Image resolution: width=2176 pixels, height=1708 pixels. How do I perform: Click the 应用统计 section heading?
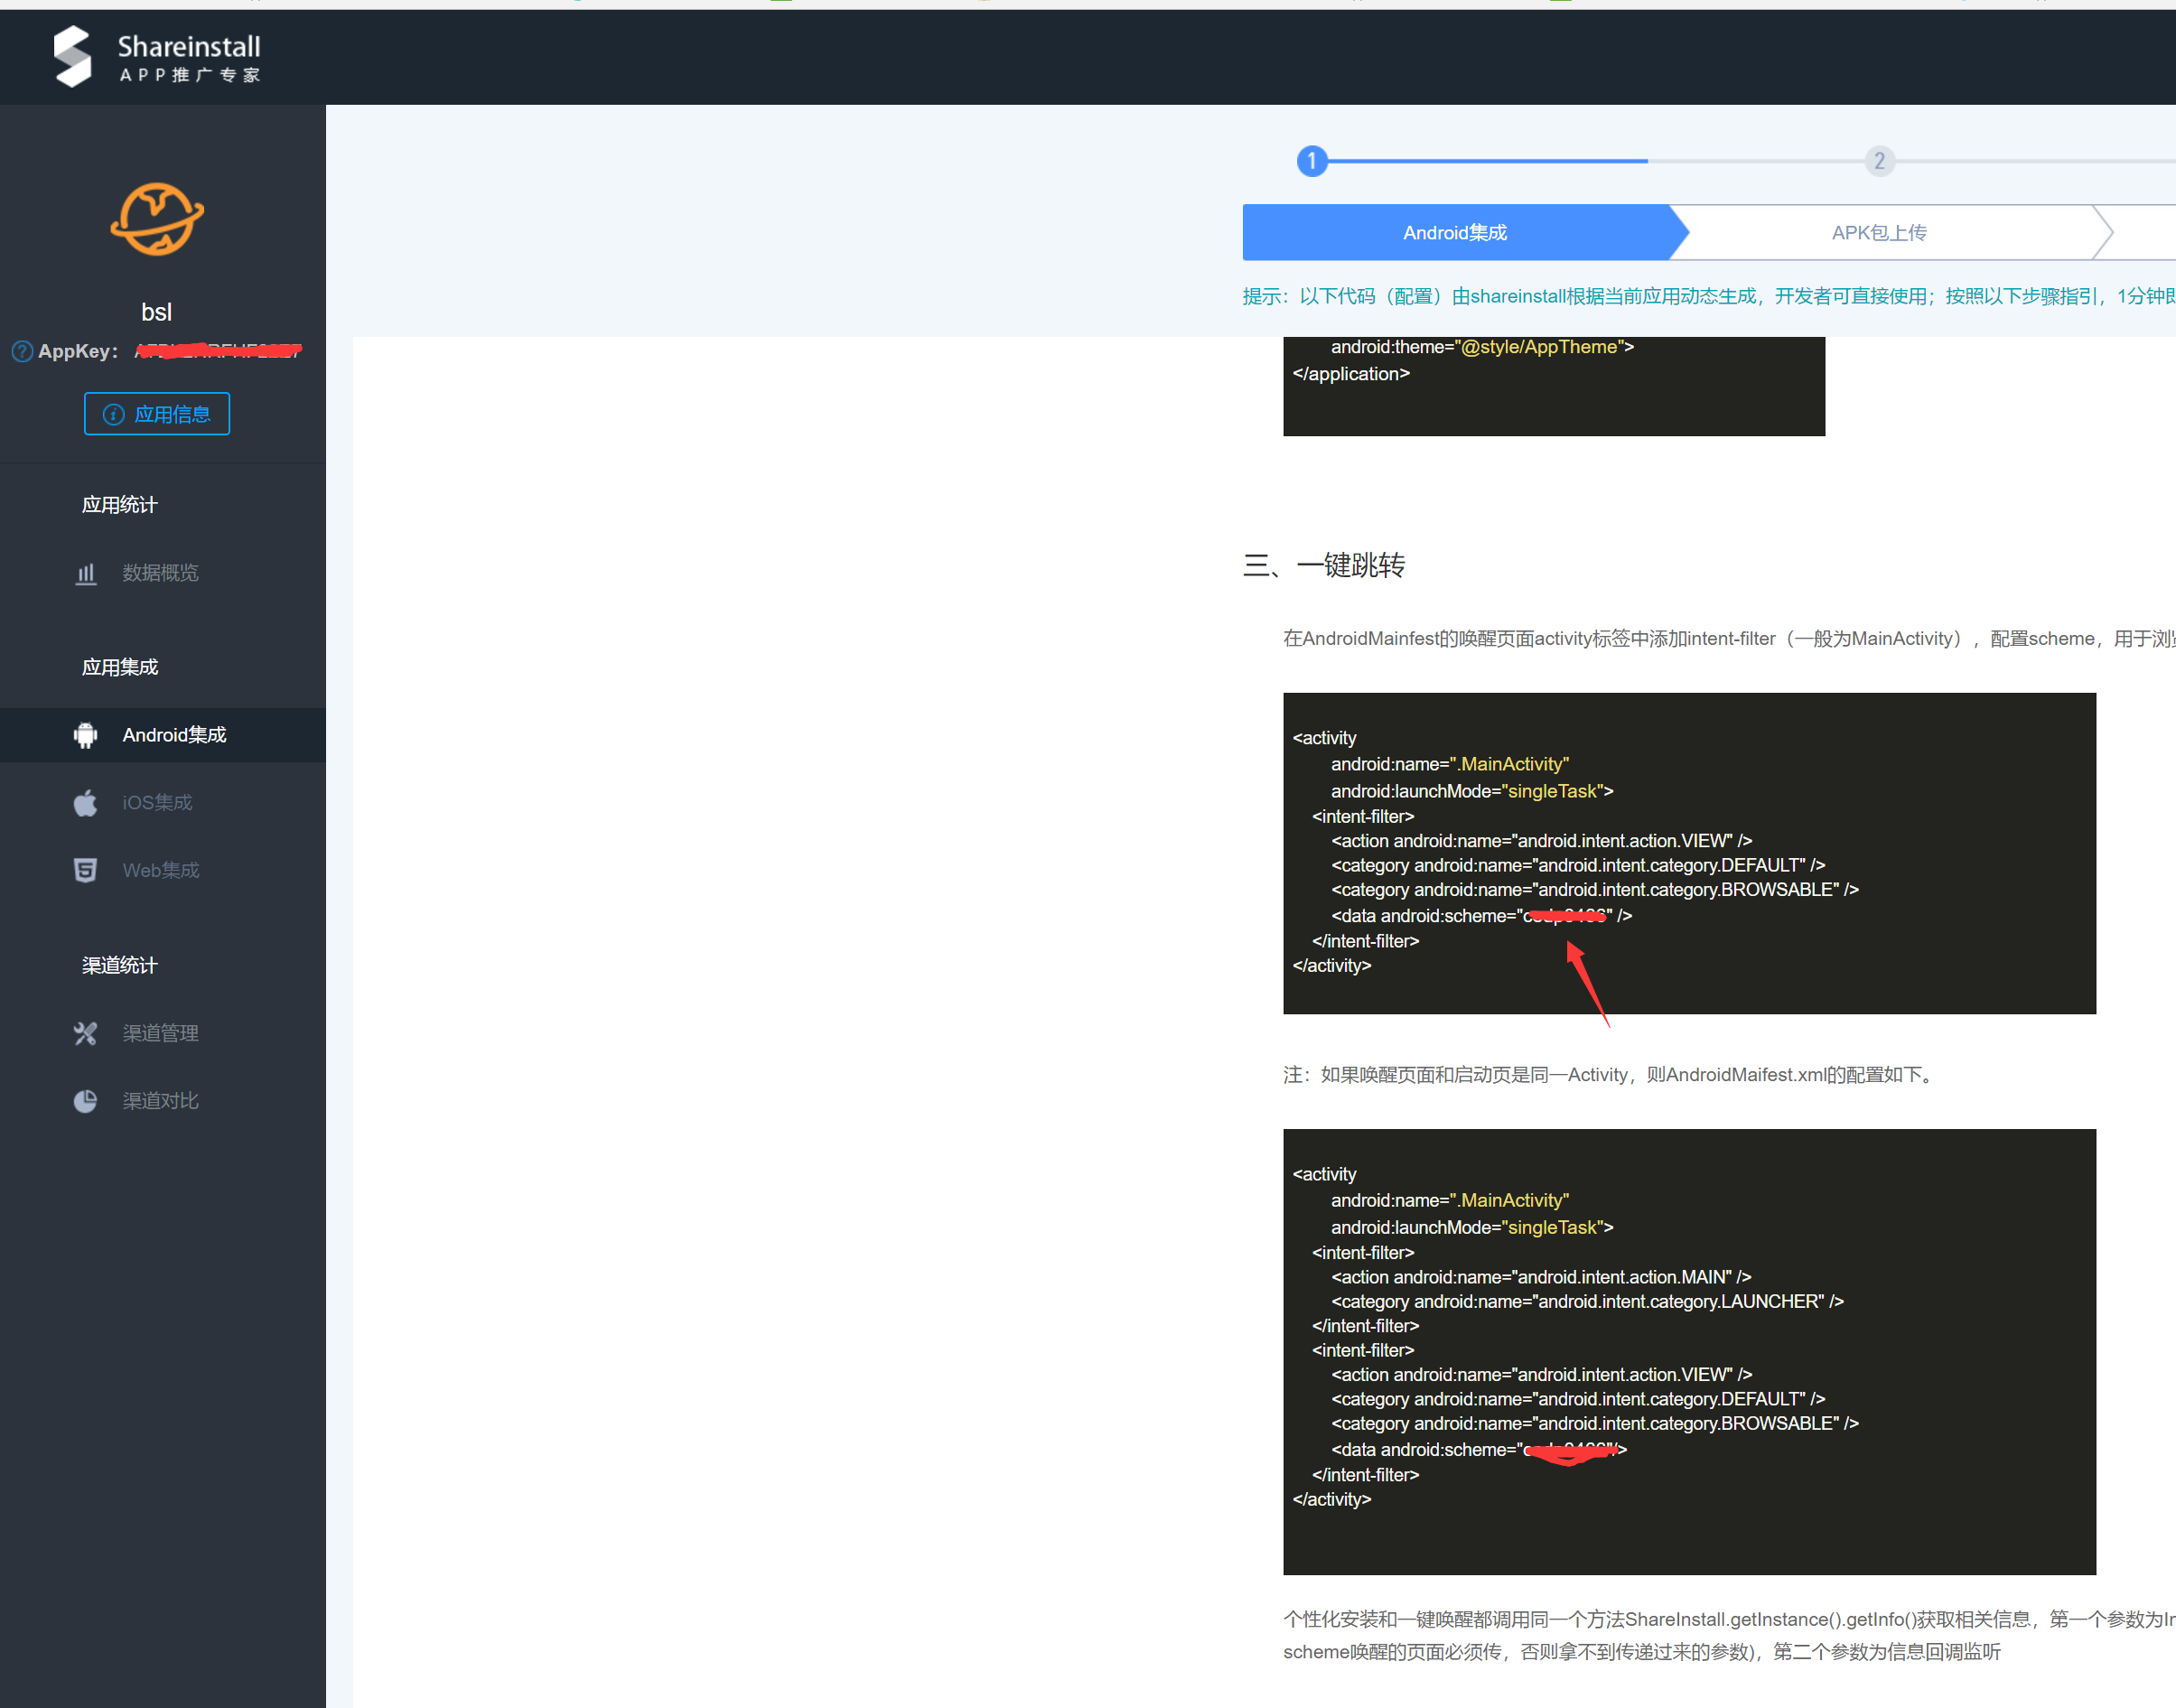[120, 505]
